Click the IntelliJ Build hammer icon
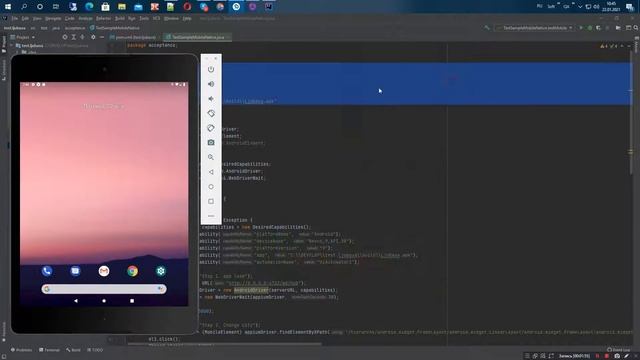Viewport: 640px width, 360px height. tap(487, 28)
